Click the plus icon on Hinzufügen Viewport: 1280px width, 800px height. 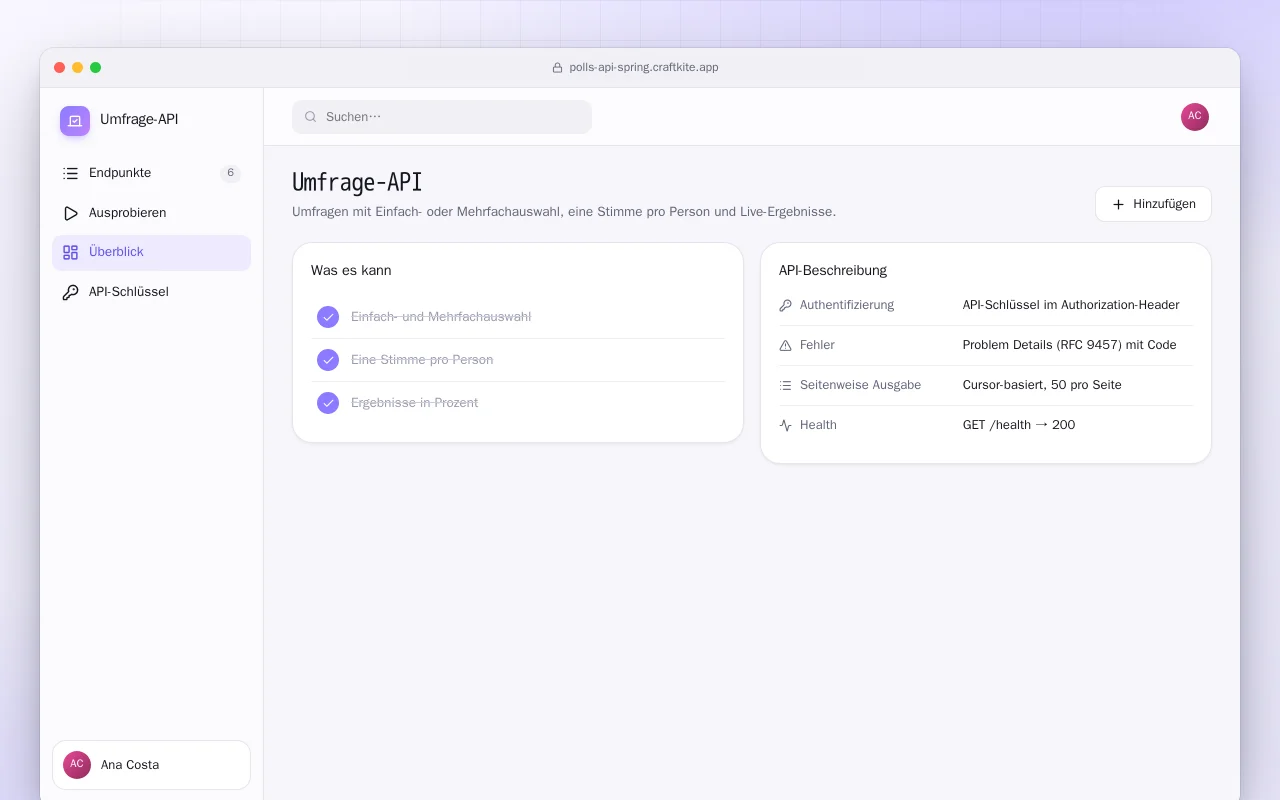click(1119, 204)
